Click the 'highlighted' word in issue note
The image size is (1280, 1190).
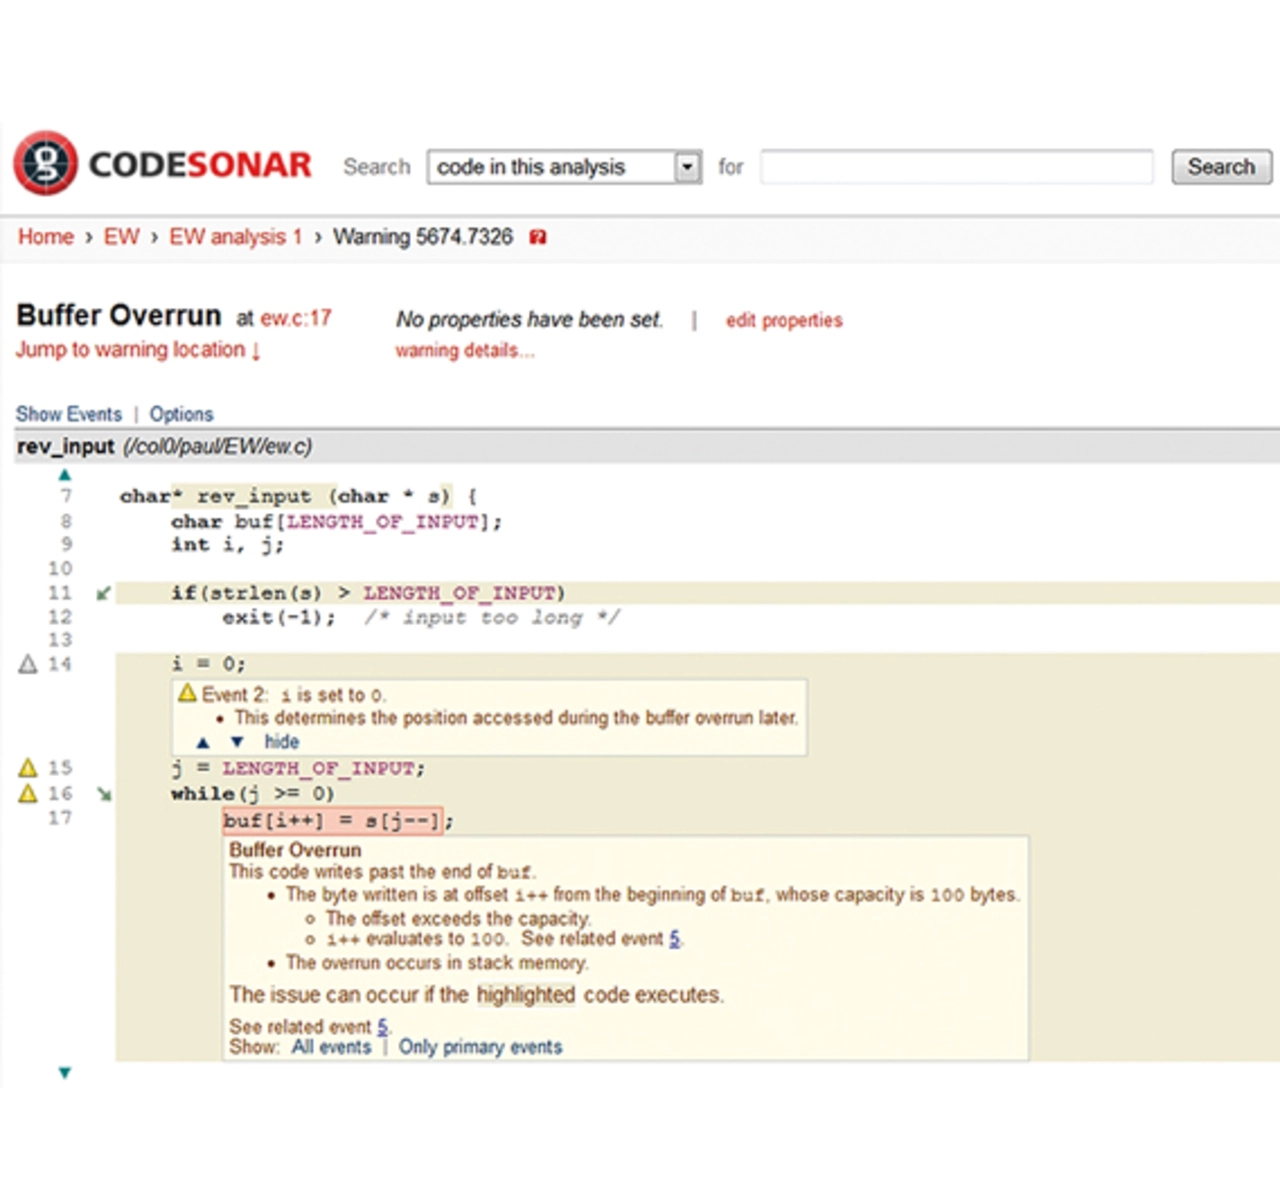(x=526, y=995)
